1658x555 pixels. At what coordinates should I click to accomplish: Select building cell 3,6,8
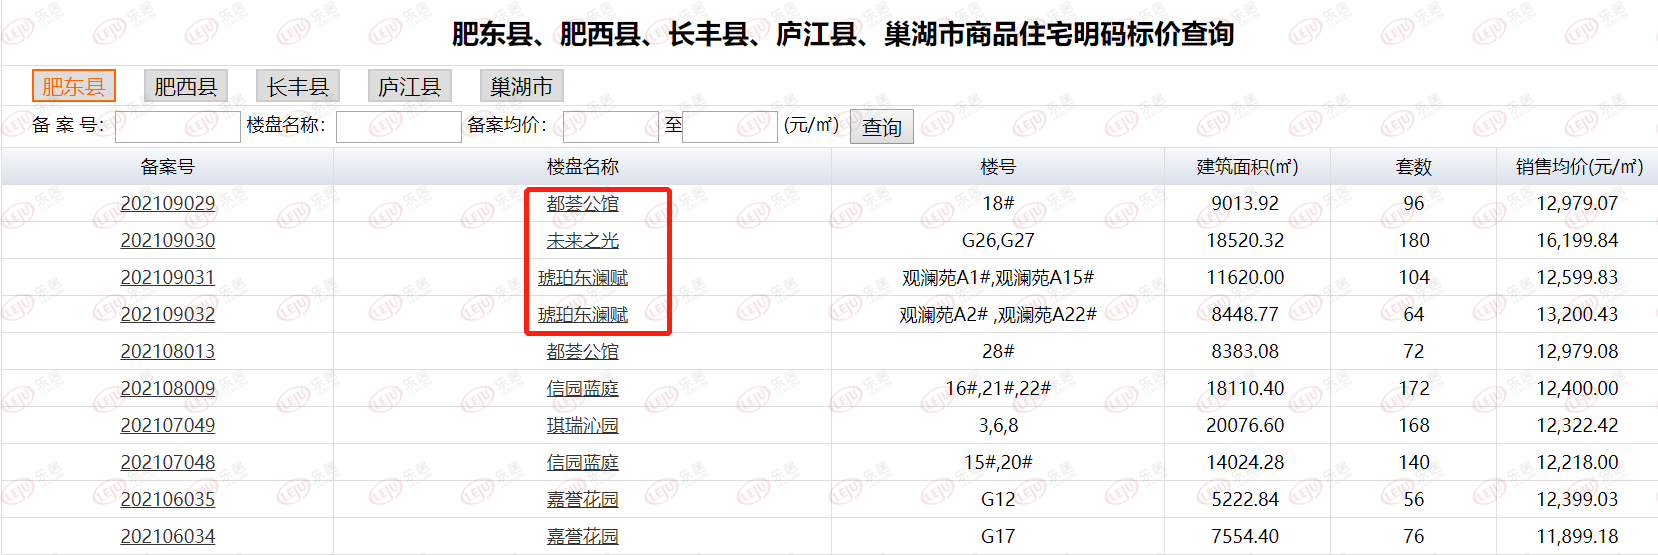[998, 425]
